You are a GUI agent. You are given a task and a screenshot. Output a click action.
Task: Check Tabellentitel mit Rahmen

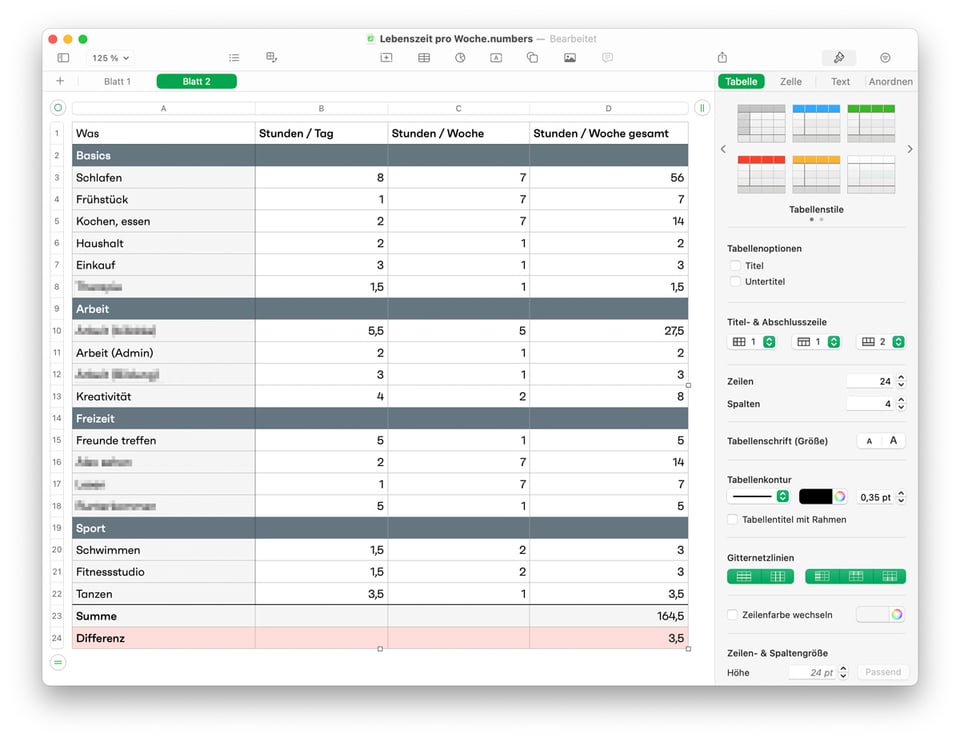732,519
